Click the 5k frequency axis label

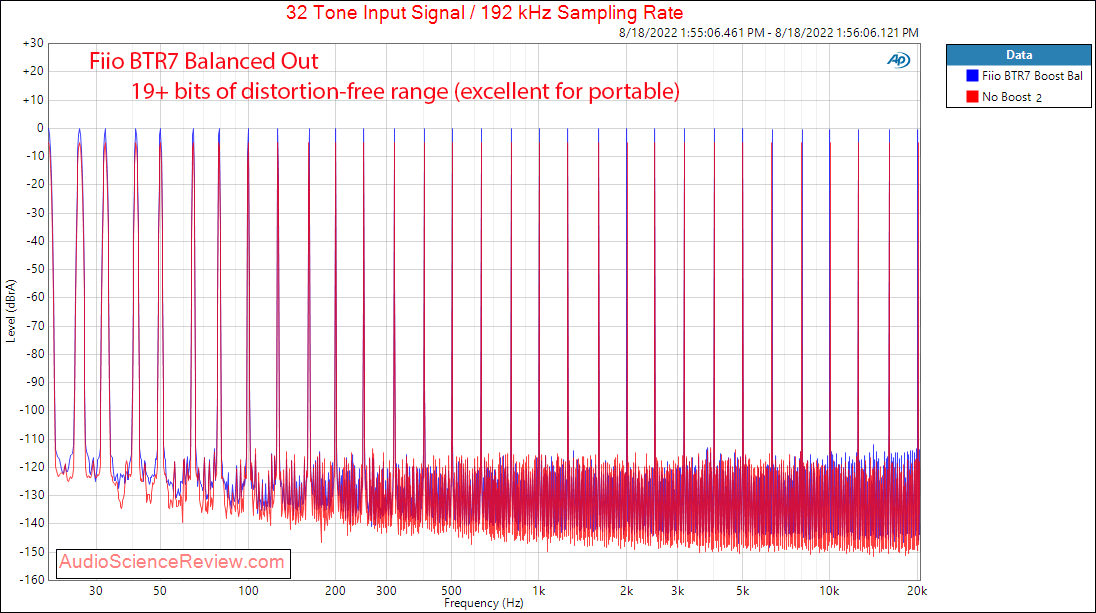pyautogui.click(x=742, y=591)
